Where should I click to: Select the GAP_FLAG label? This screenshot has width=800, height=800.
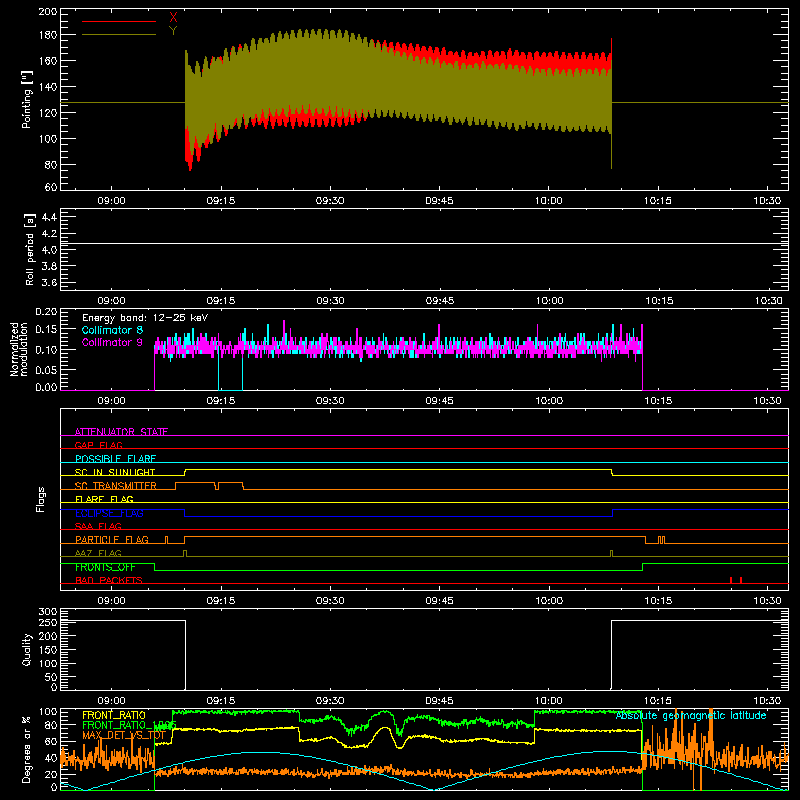[x=98, y=445]
